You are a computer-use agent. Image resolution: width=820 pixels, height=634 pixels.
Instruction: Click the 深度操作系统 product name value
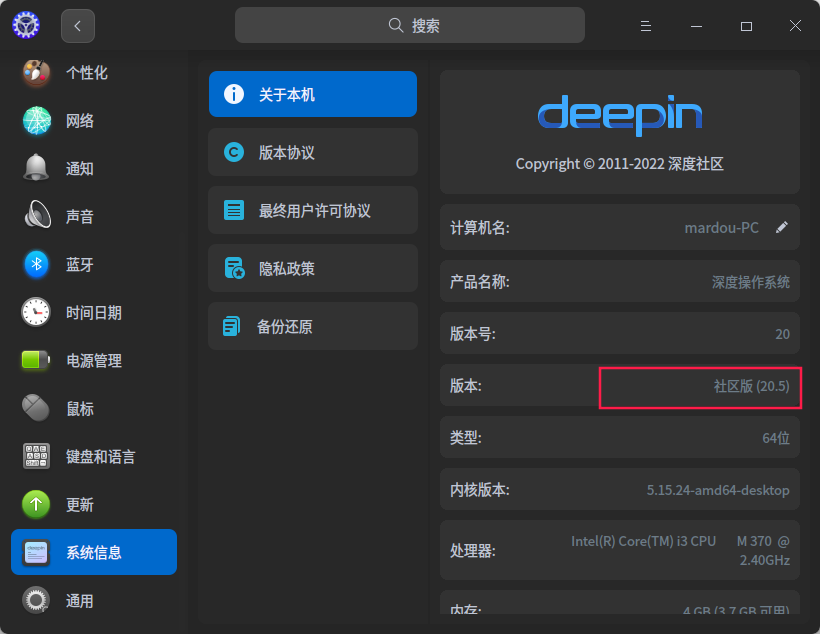pyautogui.click(x=750, y=282)
